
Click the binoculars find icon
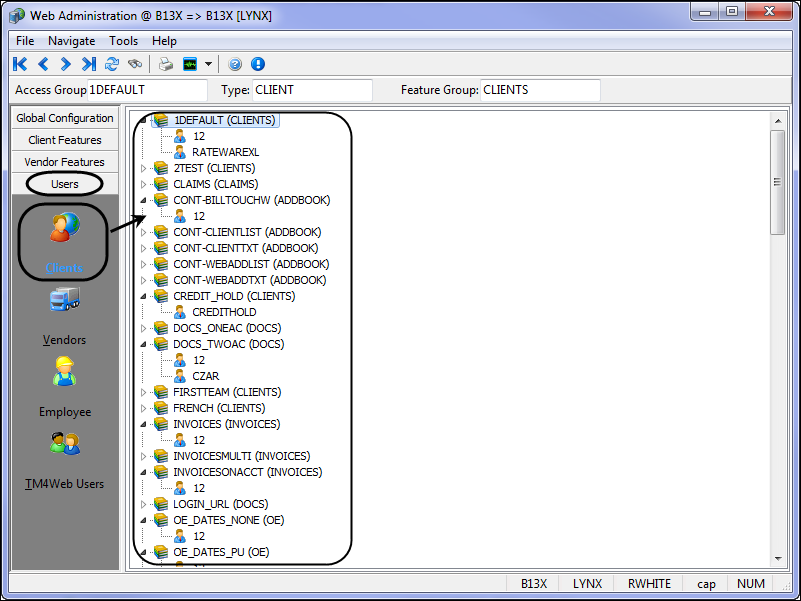[x=134, y=64]
